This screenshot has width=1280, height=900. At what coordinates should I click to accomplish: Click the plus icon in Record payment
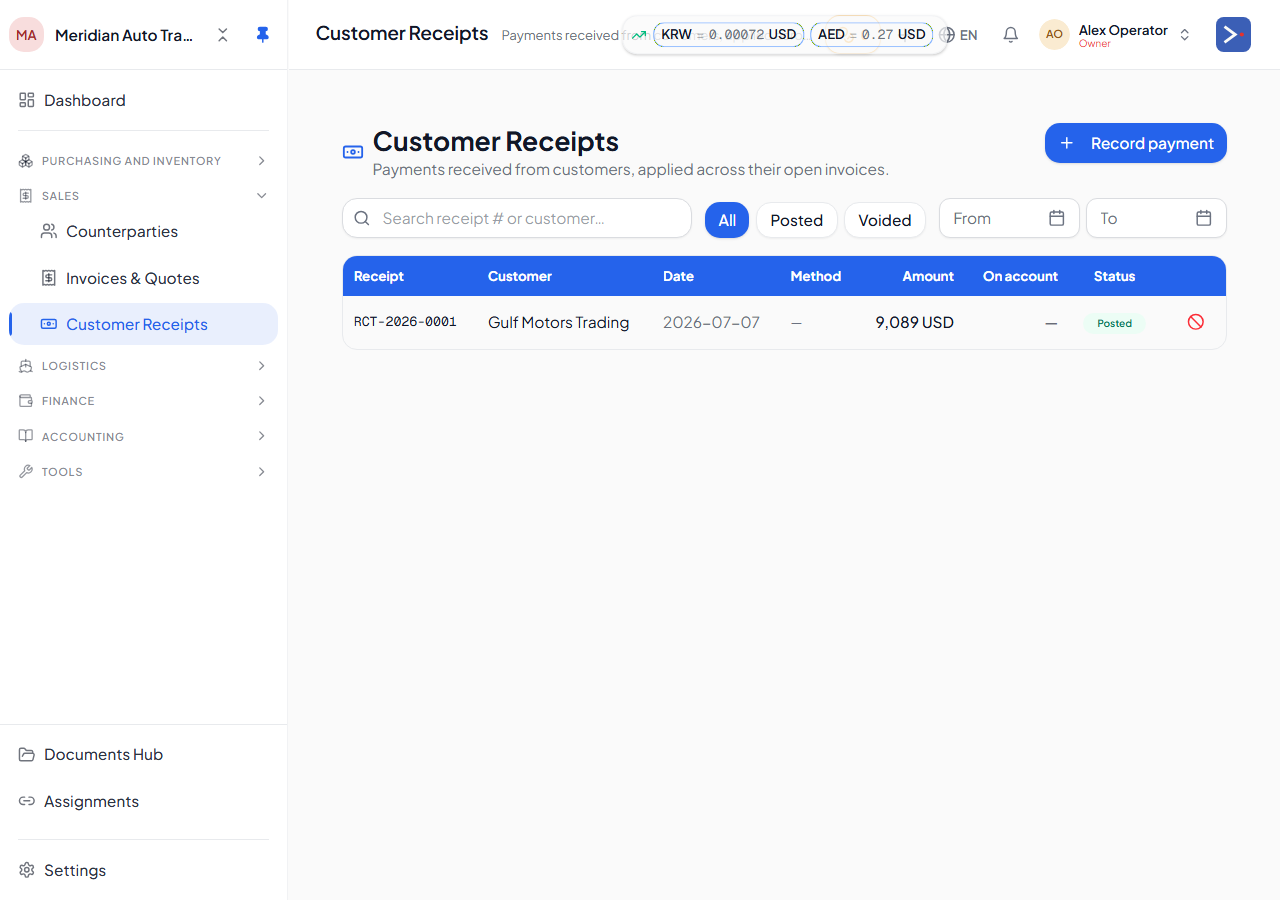point(1067,143)
